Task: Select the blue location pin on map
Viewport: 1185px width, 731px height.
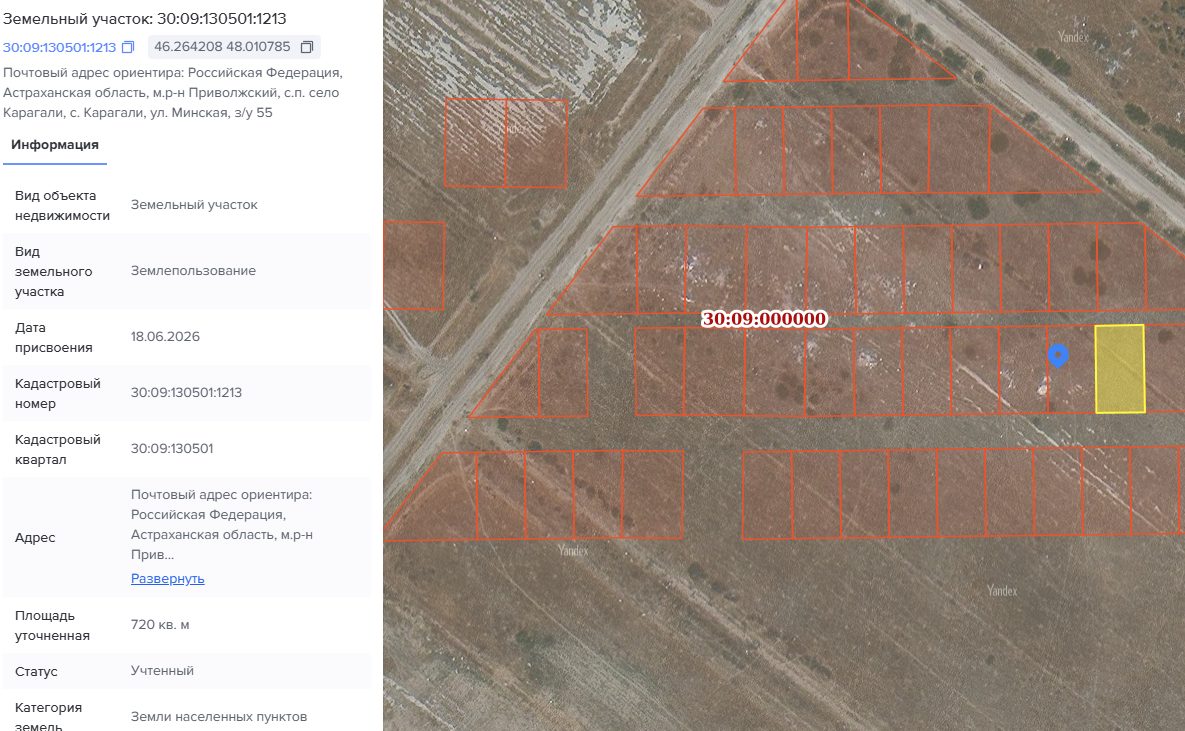Action: click(x=1058, y=355)
